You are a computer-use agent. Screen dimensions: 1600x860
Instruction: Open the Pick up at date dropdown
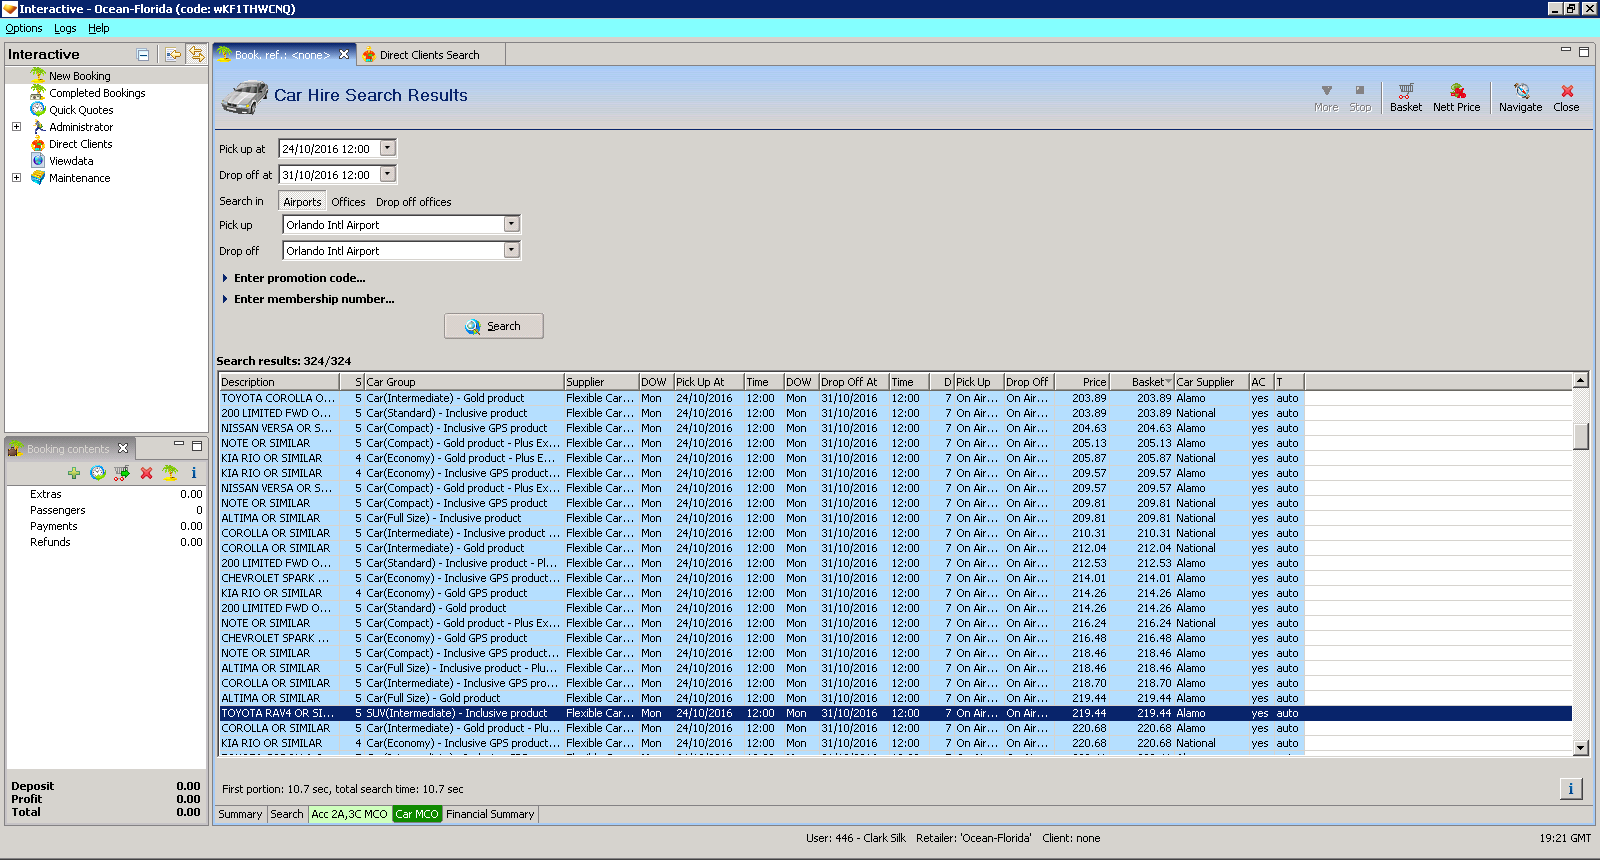tap(388, 148)
